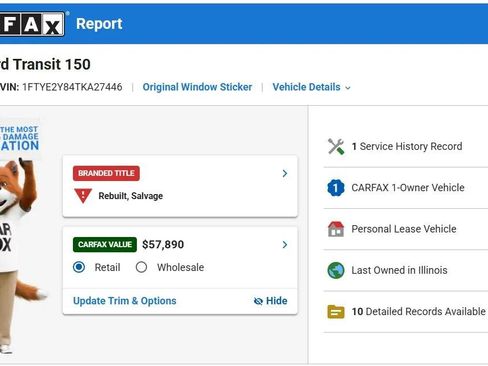
Task: Click the yellow folder Detailed Records icon
Action: pyautogui.click(x=336, y=312)
